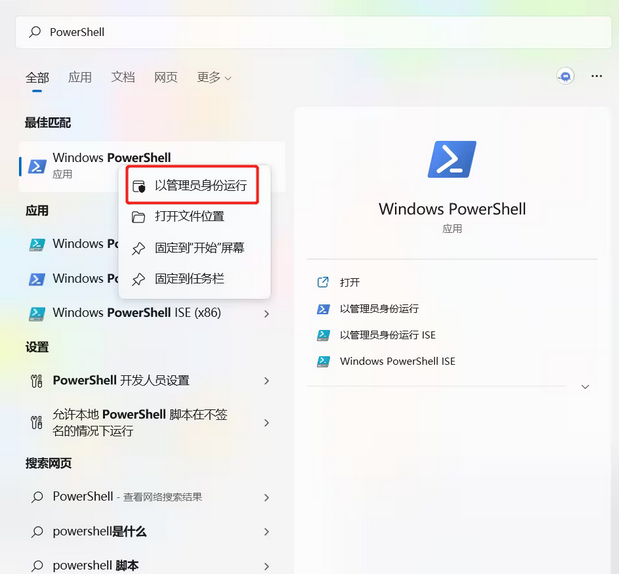
Task: Click icon beside details Windows PowerShell ISE
Action: click(x=323, y=362)
